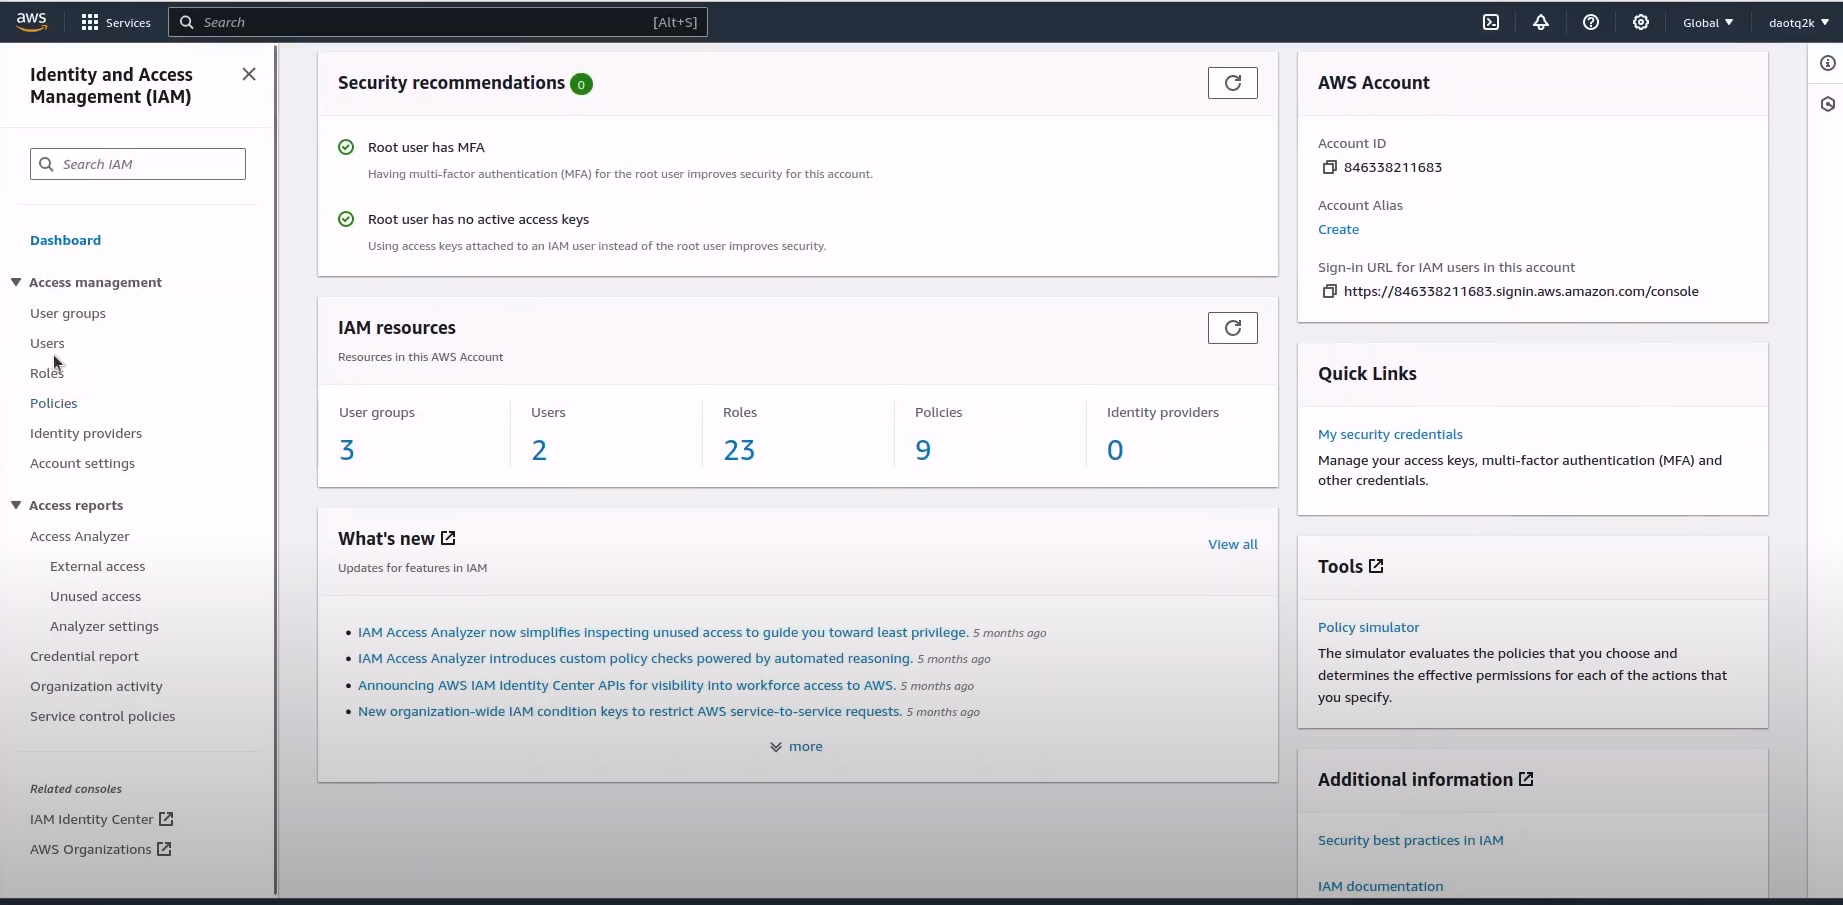The height and width of the screenshot is (905, 1843).
Task: Open Policies in sidebar
Action: (54, 403)
